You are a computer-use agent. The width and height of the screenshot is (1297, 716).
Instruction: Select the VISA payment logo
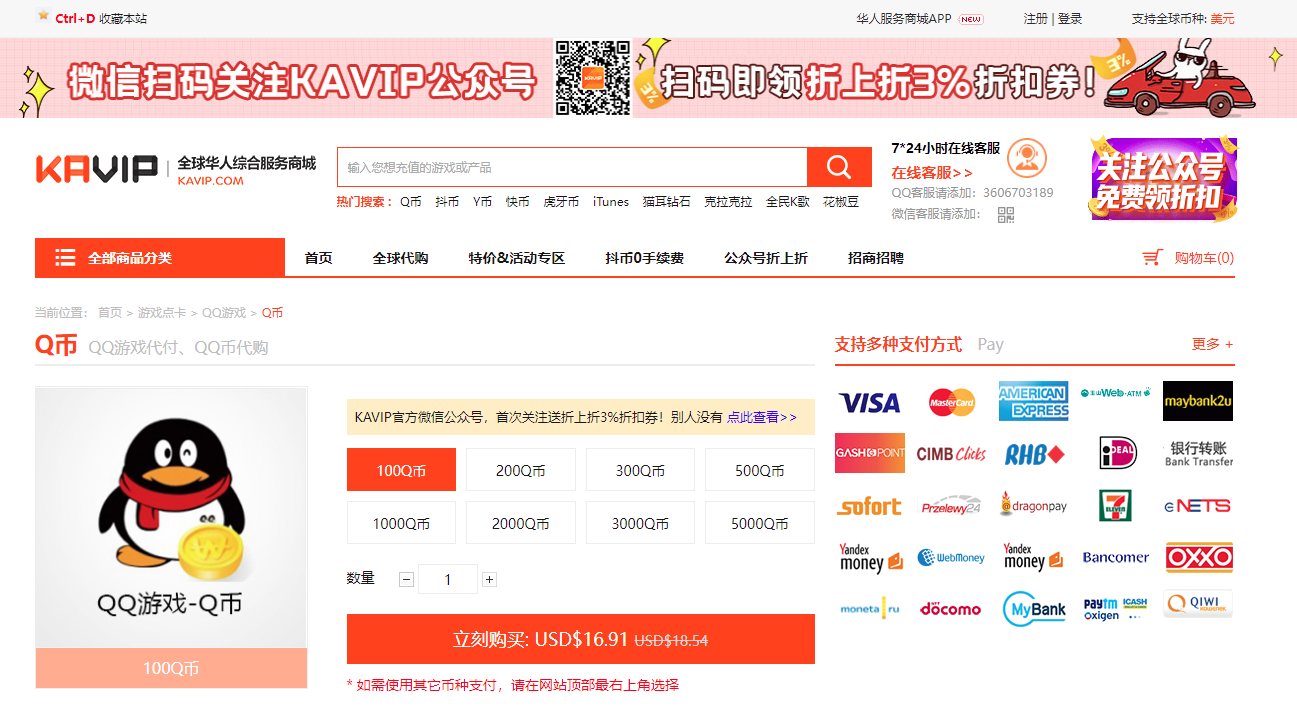pos(869,402)
